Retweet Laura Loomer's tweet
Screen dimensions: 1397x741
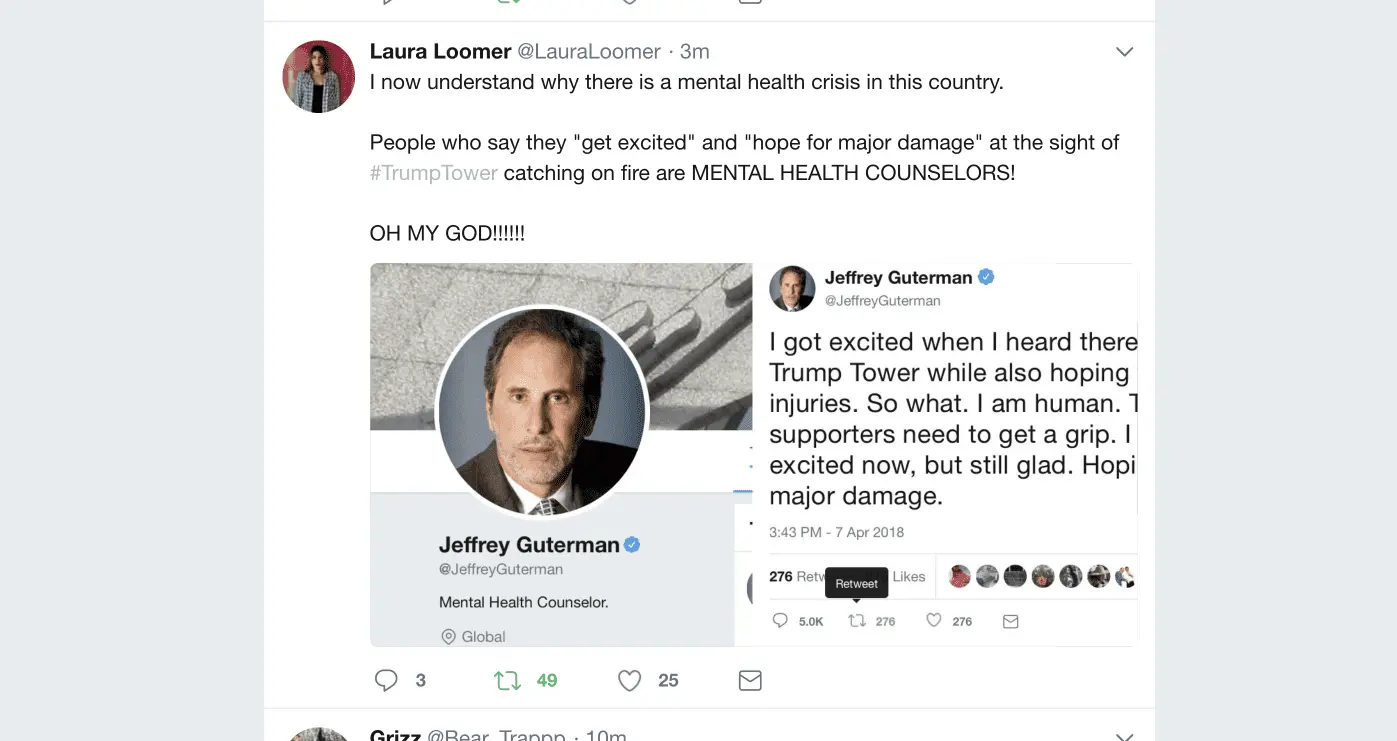(x=508, y=681)
